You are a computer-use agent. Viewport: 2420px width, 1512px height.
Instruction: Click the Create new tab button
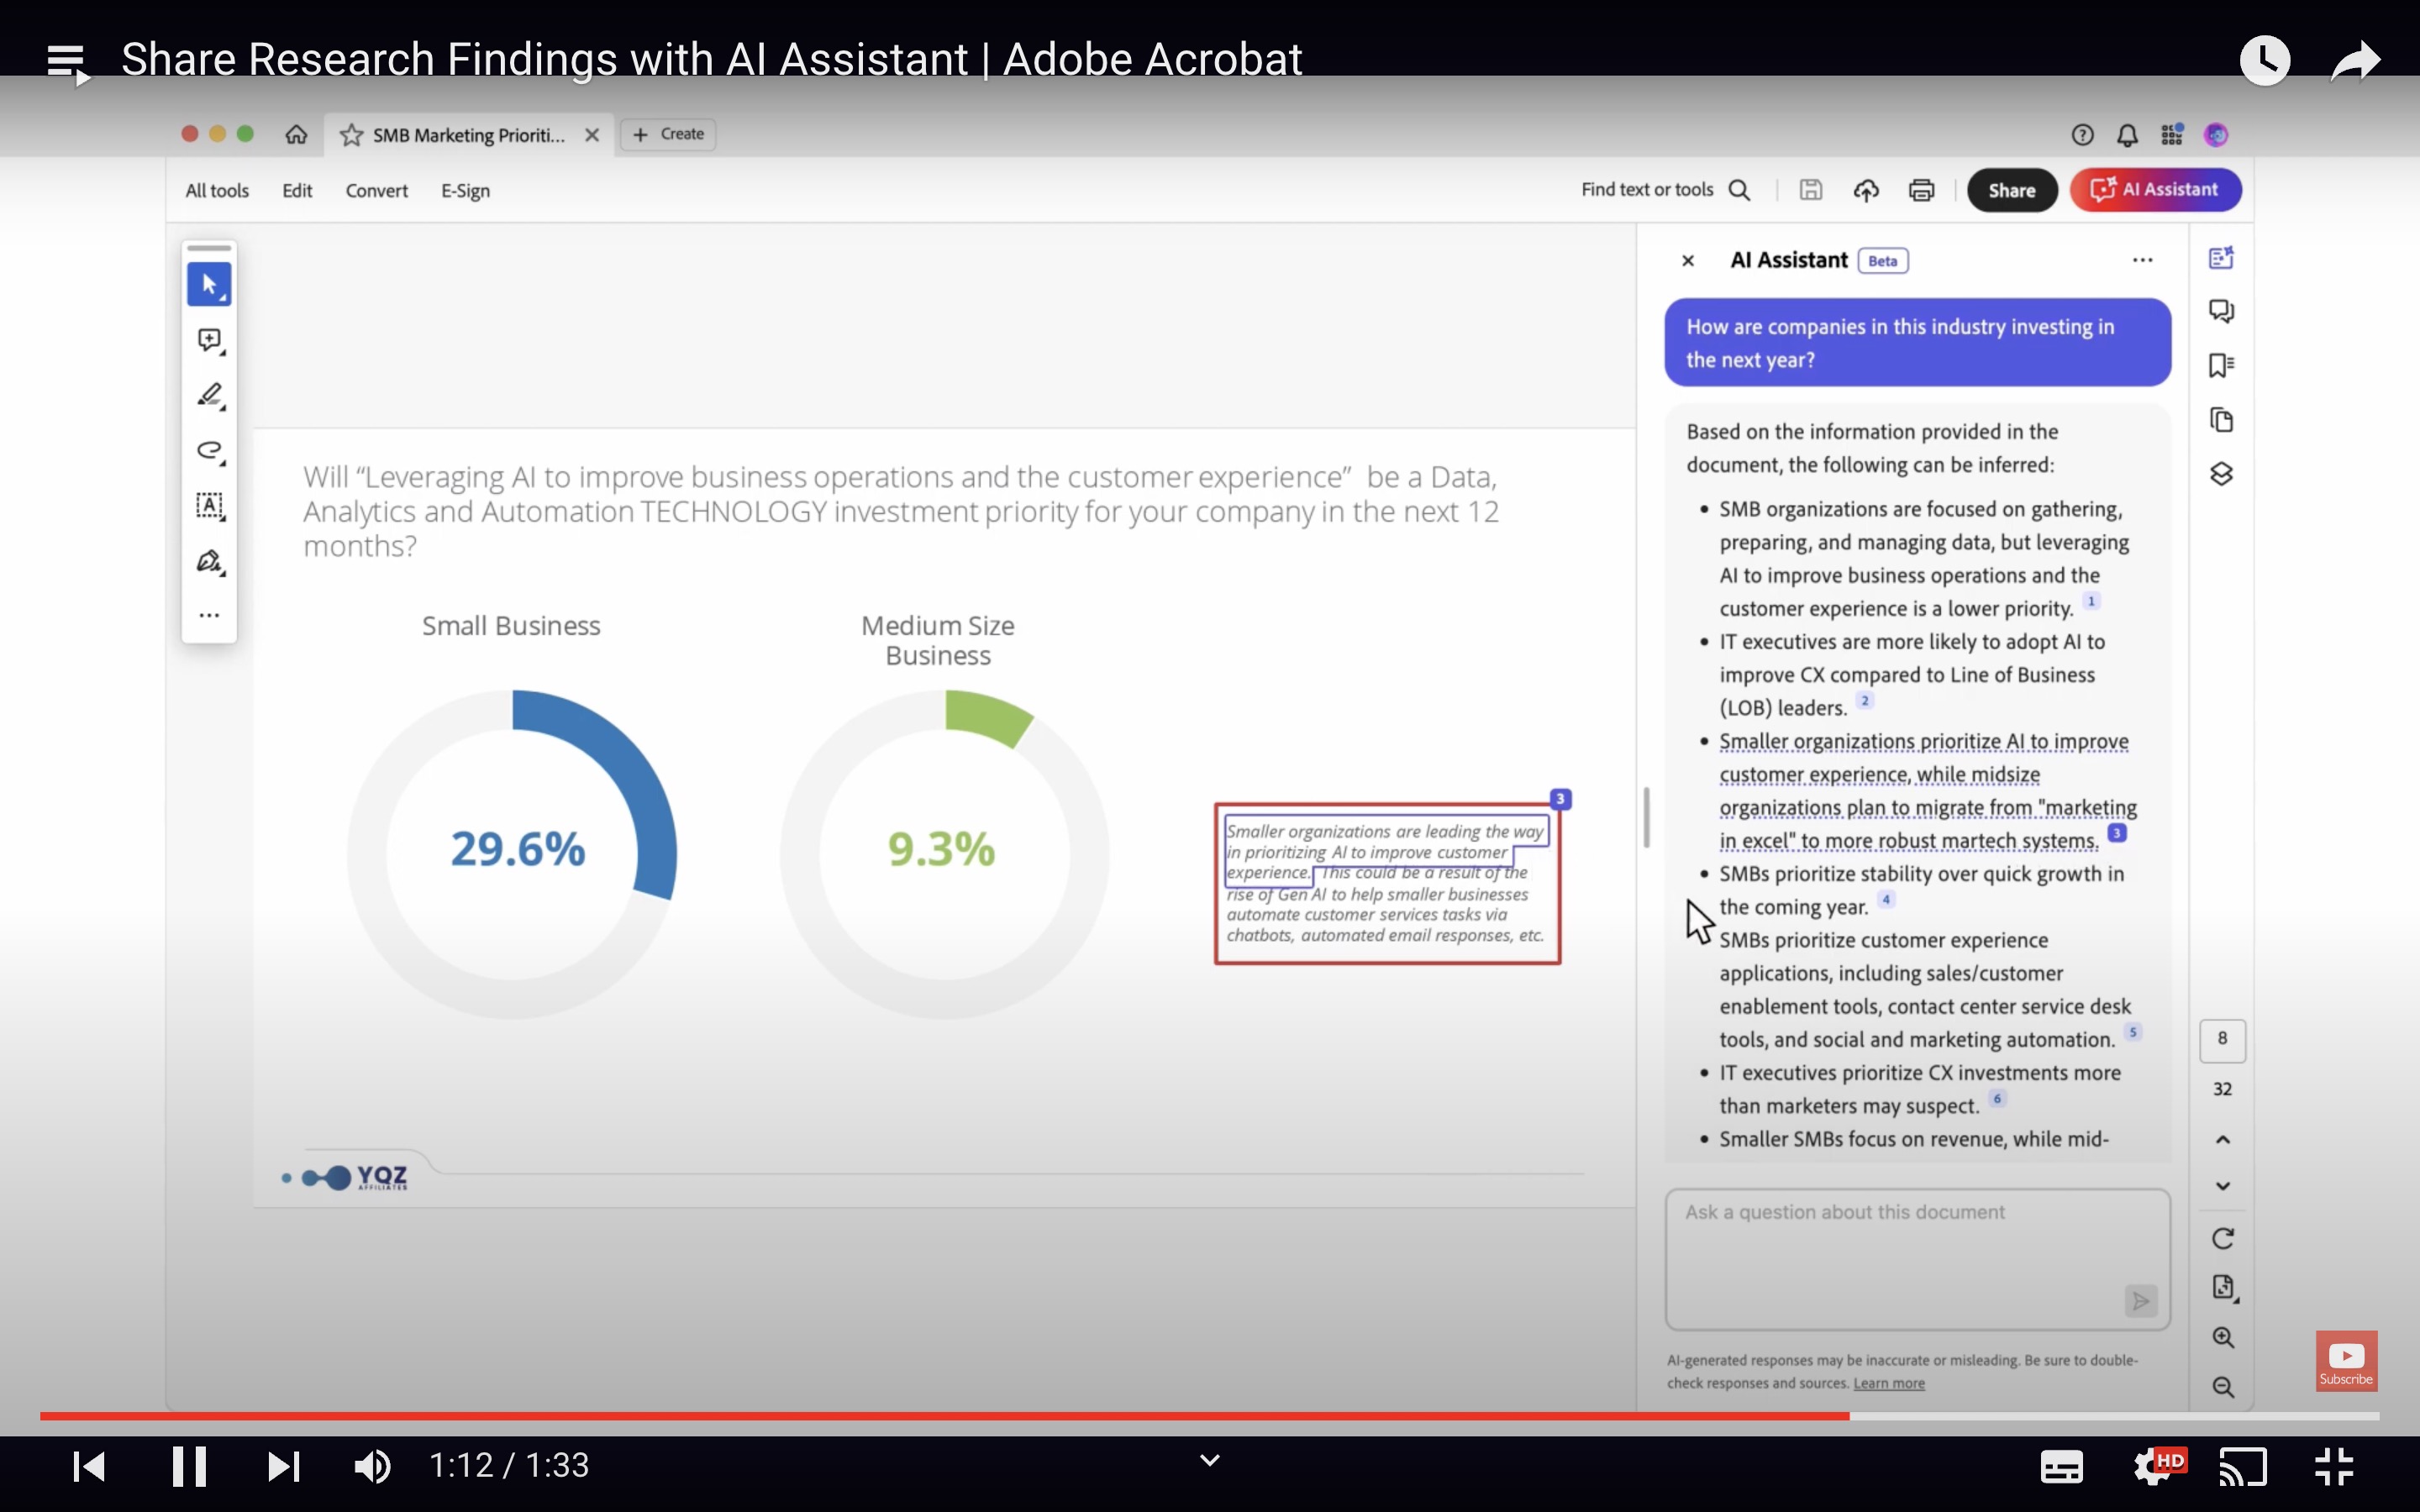point(668,134)
